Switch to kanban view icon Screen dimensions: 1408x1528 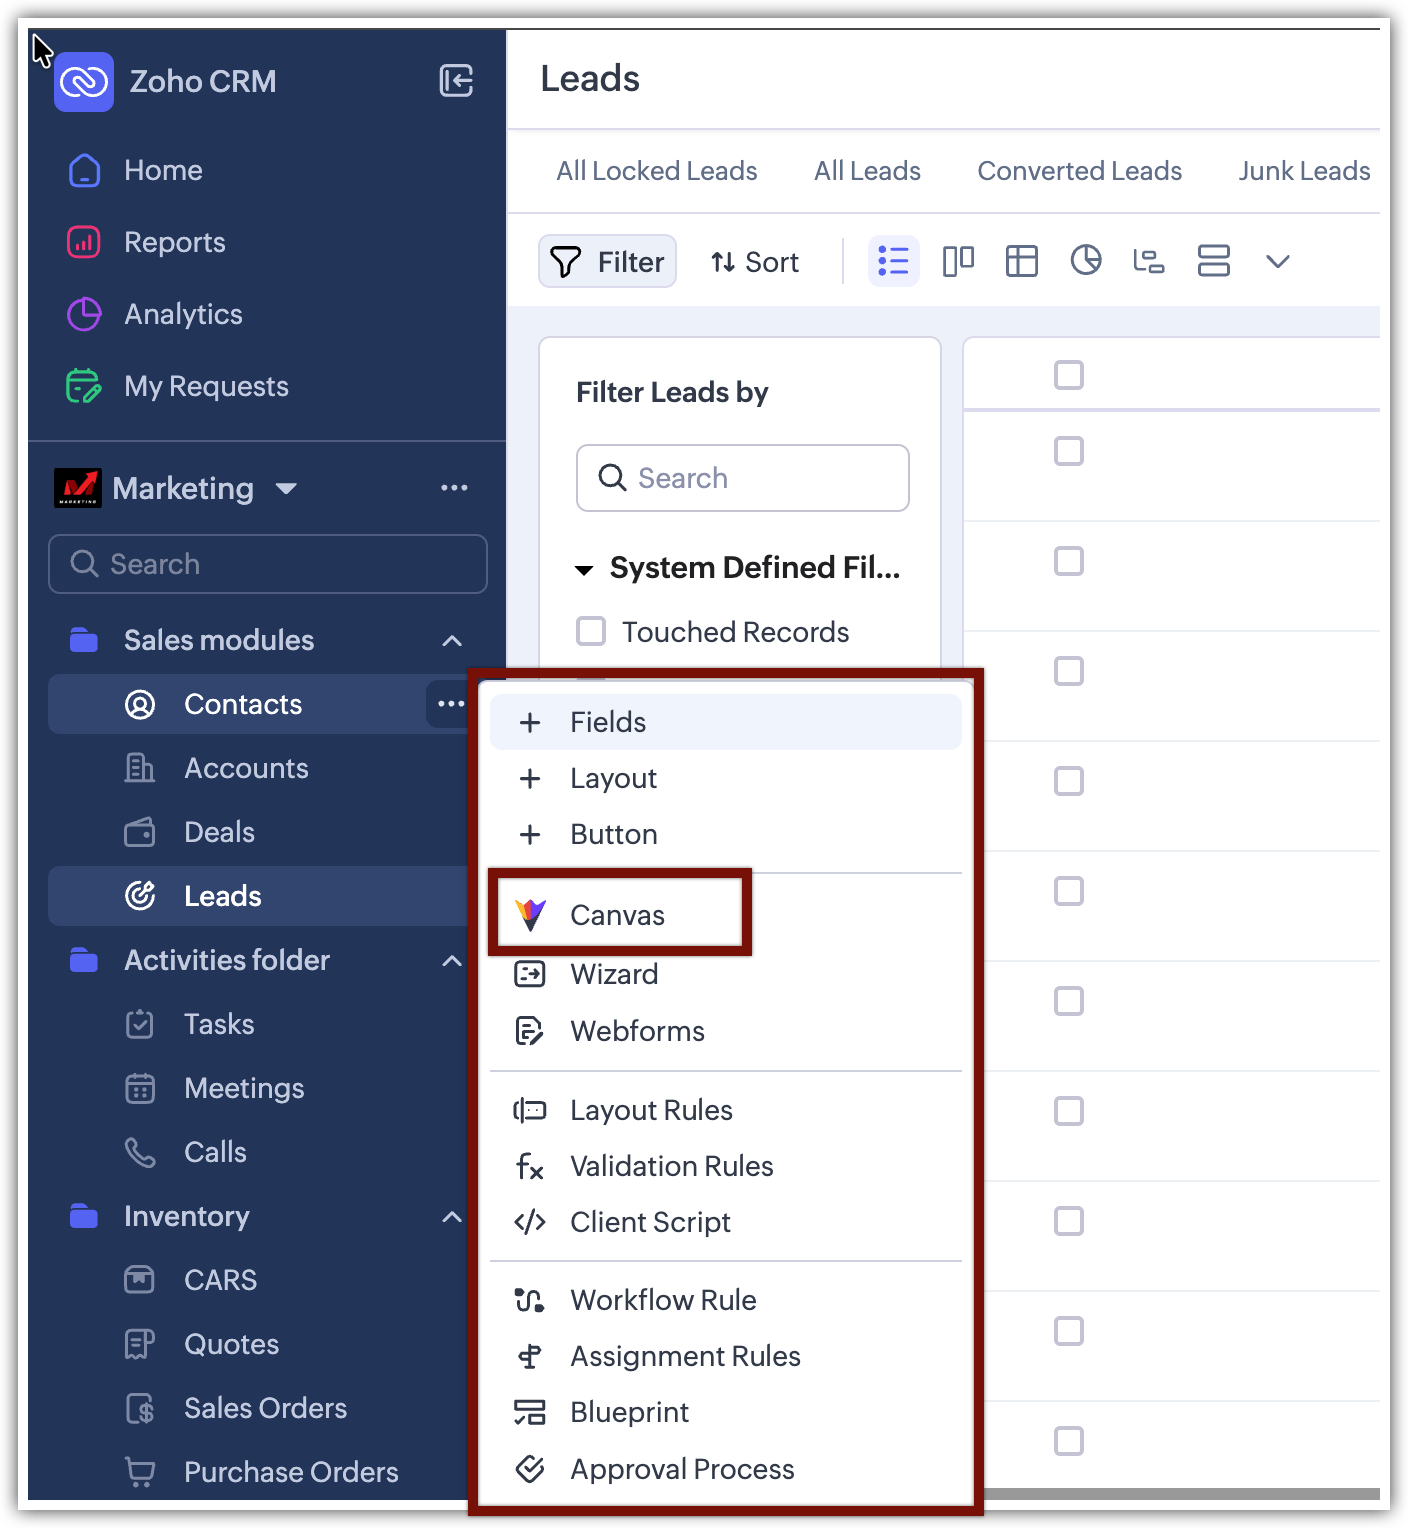[958, 262]
